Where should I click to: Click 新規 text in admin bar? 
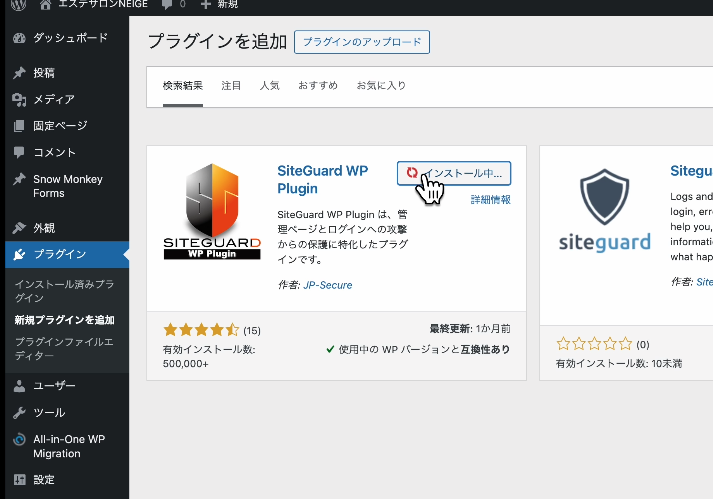(227, 4)
